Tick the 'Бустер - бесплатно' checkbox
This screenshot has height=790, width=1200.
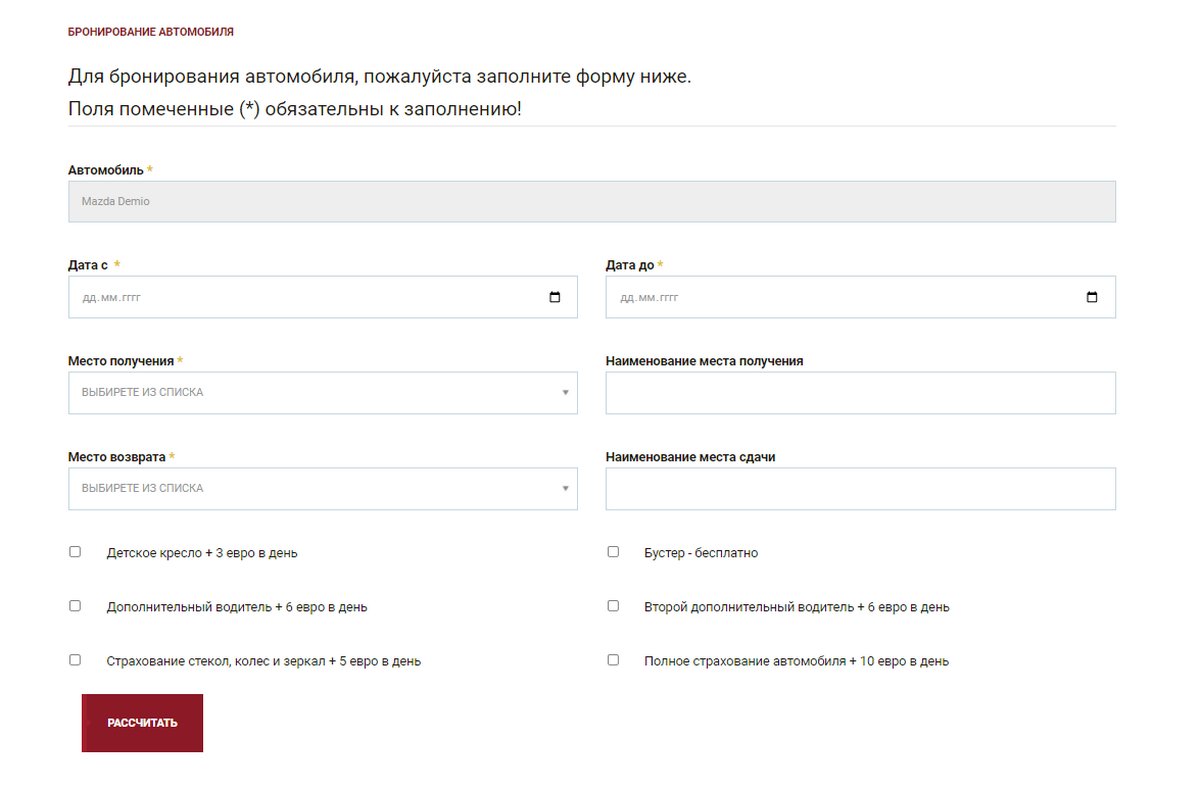pos(613,552)
